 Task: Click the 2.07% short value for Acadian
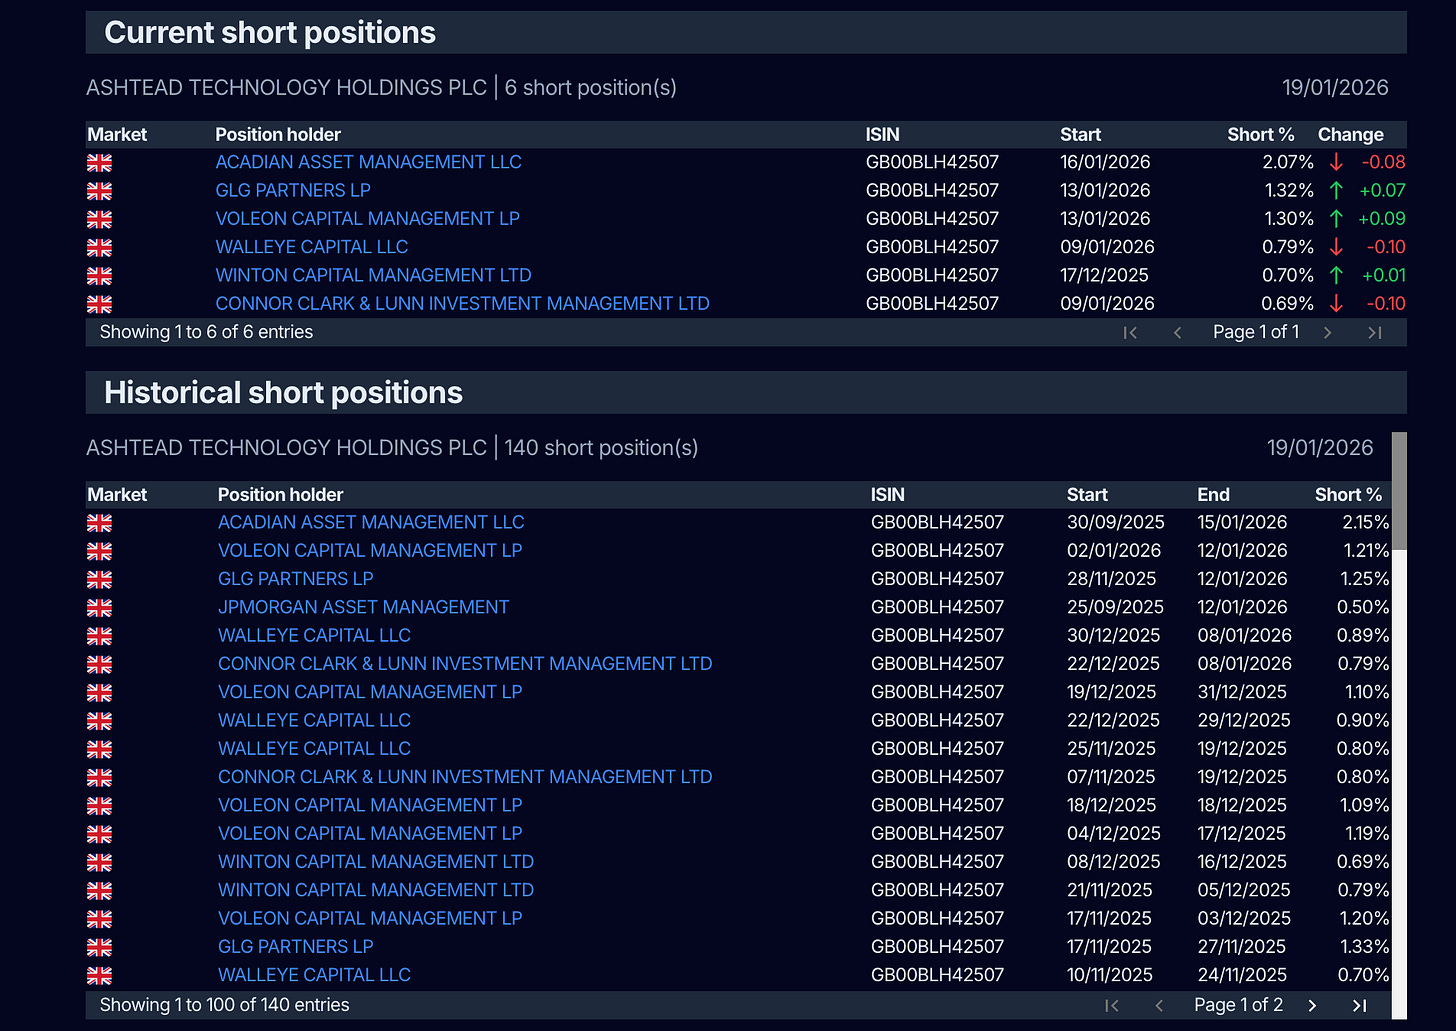coord(1288,162)
